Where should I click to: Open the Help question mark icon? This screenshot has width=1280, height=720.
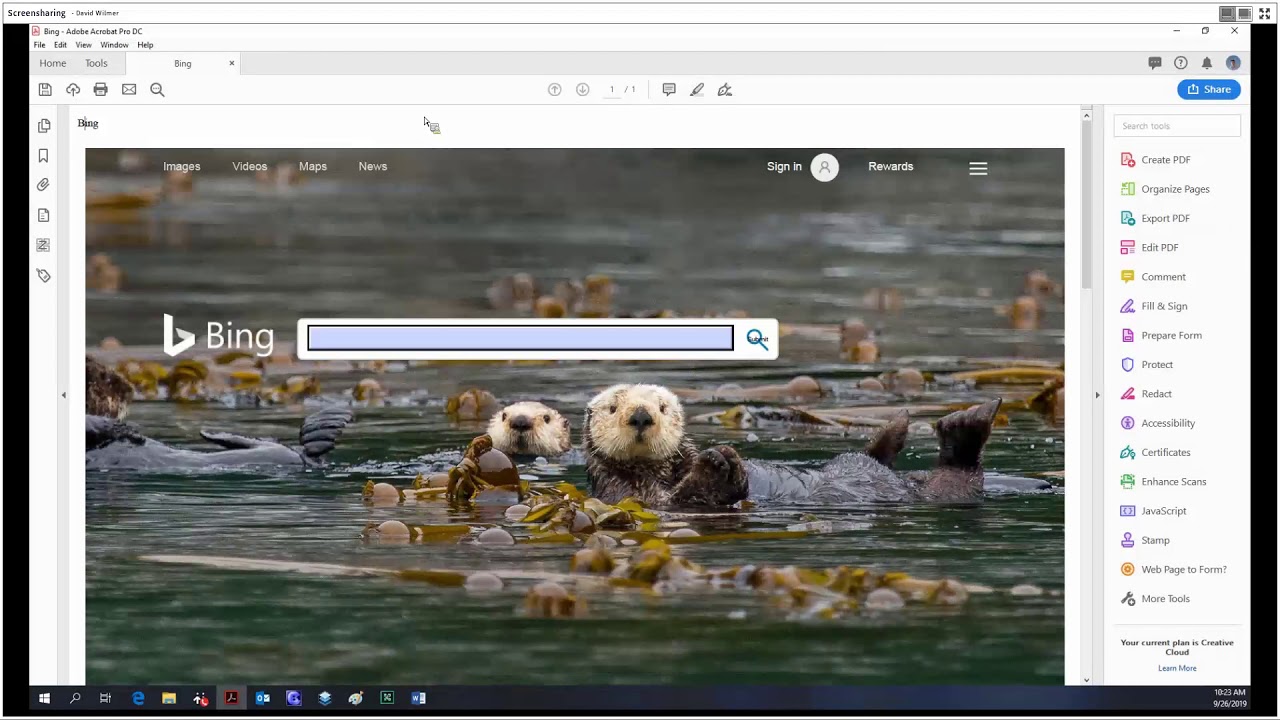1181,63
